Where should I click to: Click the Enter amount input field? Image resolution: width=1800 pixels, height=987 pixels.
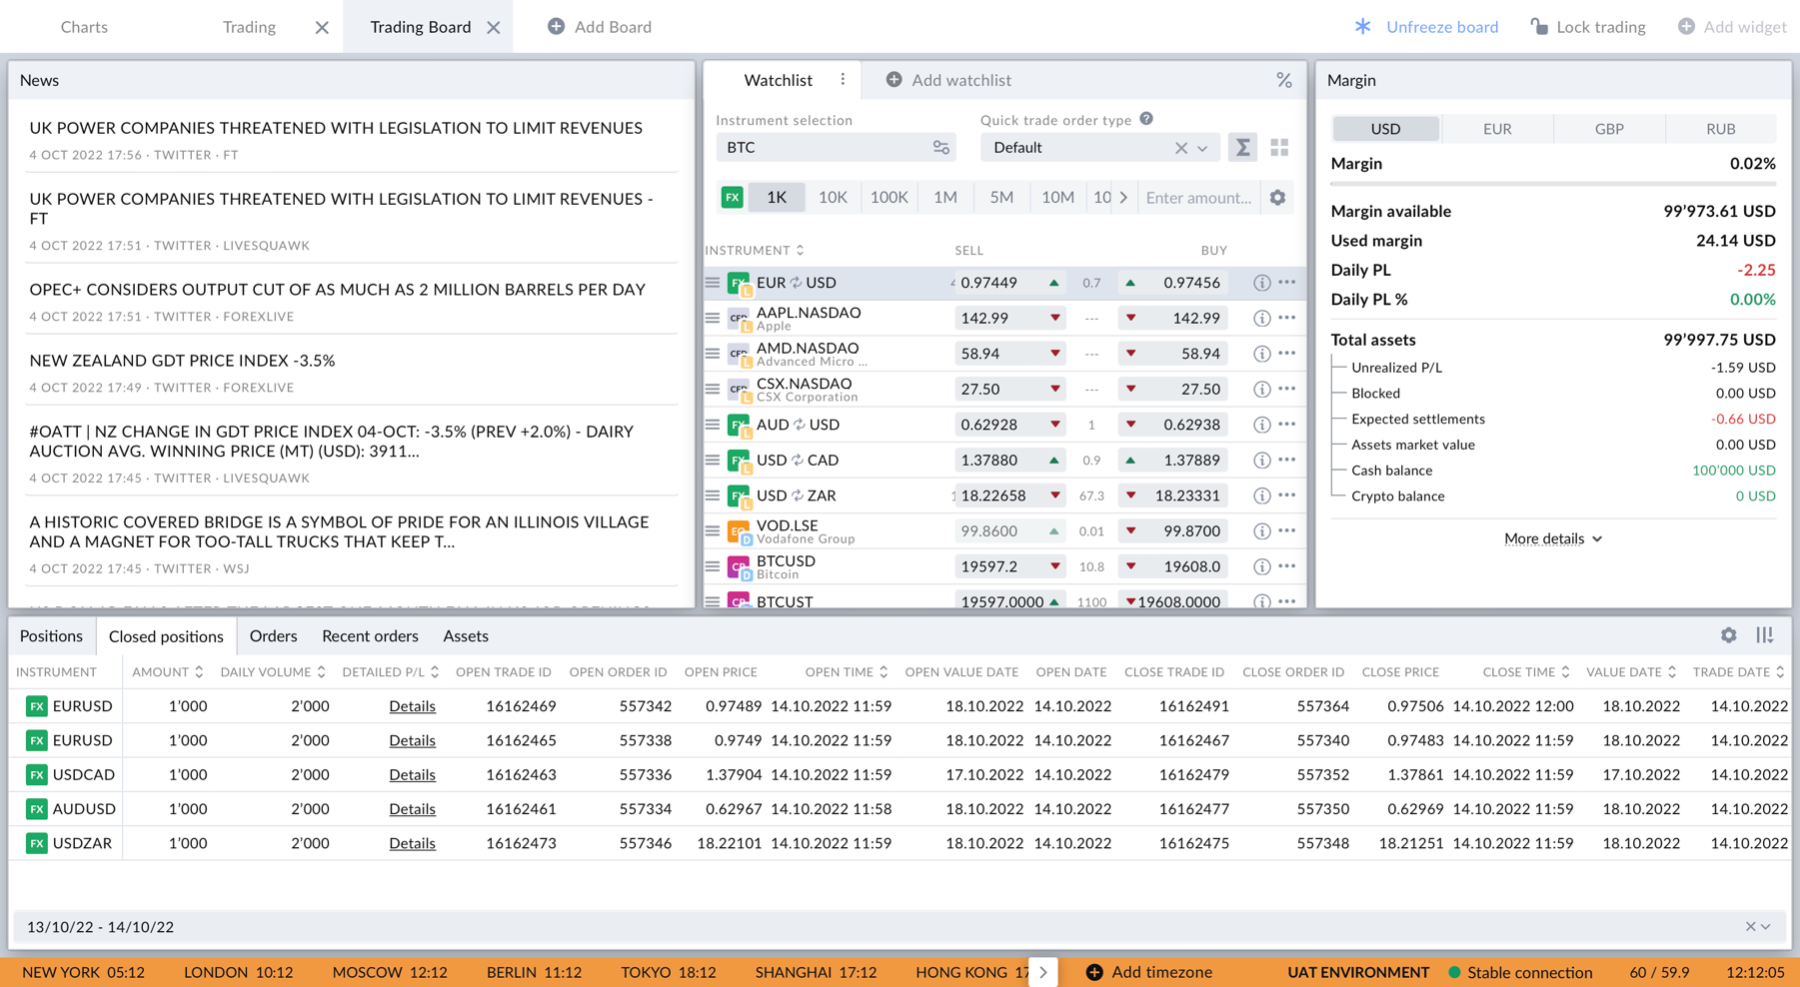(x=1199, y=197)
